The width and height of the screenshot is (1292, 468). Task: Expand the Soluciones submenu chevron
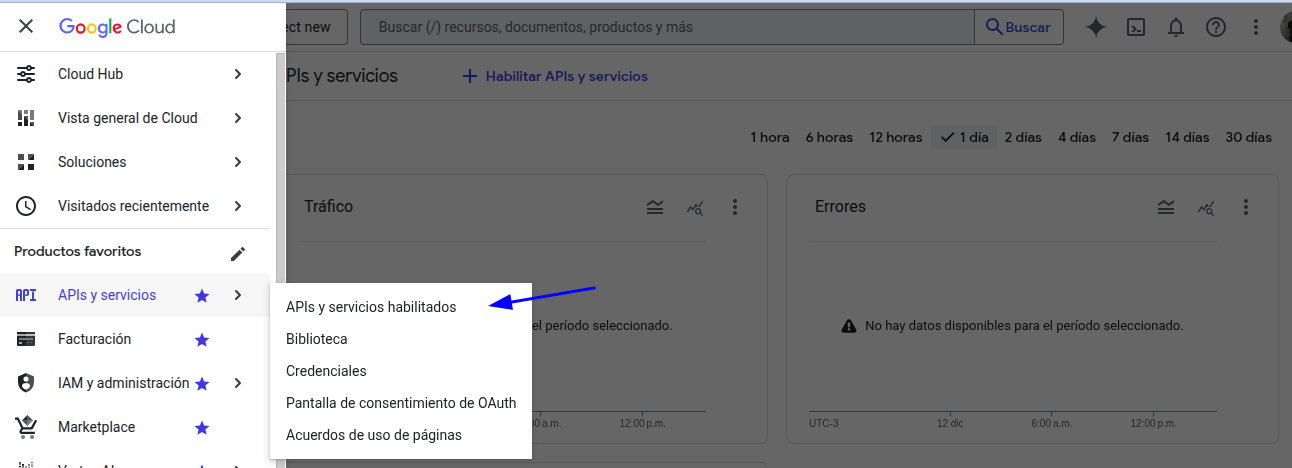pyautogui.click(x=237, y=162)
